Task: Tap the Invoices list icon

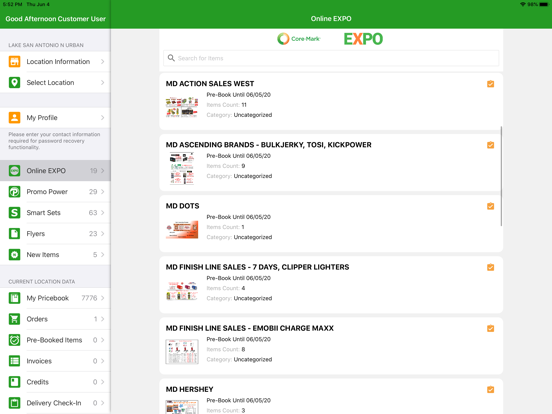Action: click(14, 361)
